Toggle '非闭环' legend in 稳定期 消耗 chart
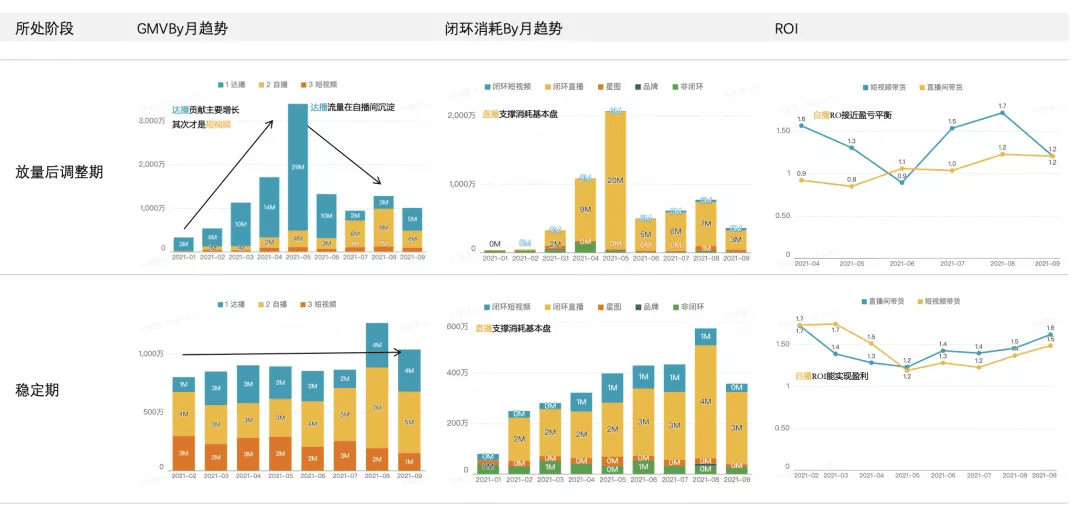 [x=687, y=307]
